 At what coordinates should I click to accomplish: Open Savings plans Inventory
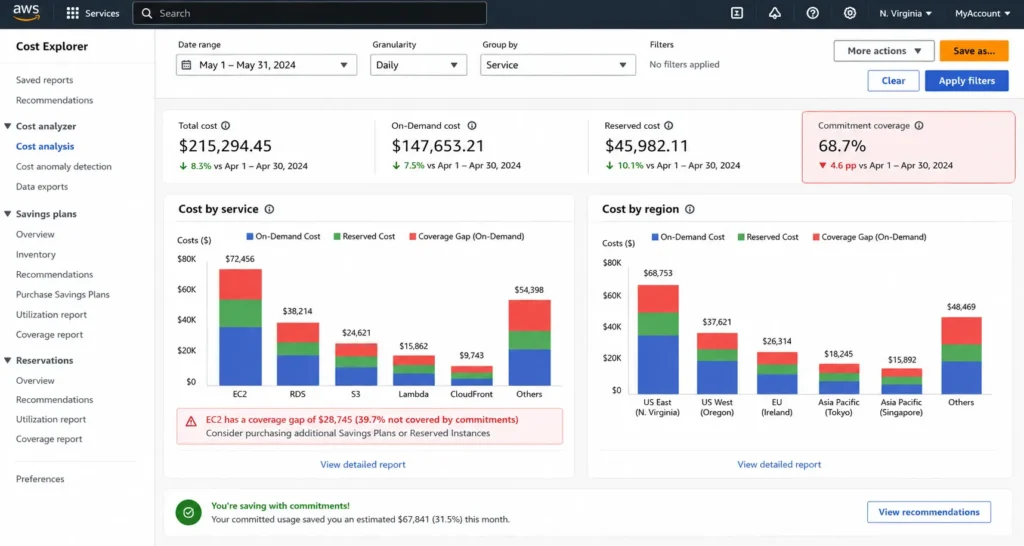coord(36,255)
